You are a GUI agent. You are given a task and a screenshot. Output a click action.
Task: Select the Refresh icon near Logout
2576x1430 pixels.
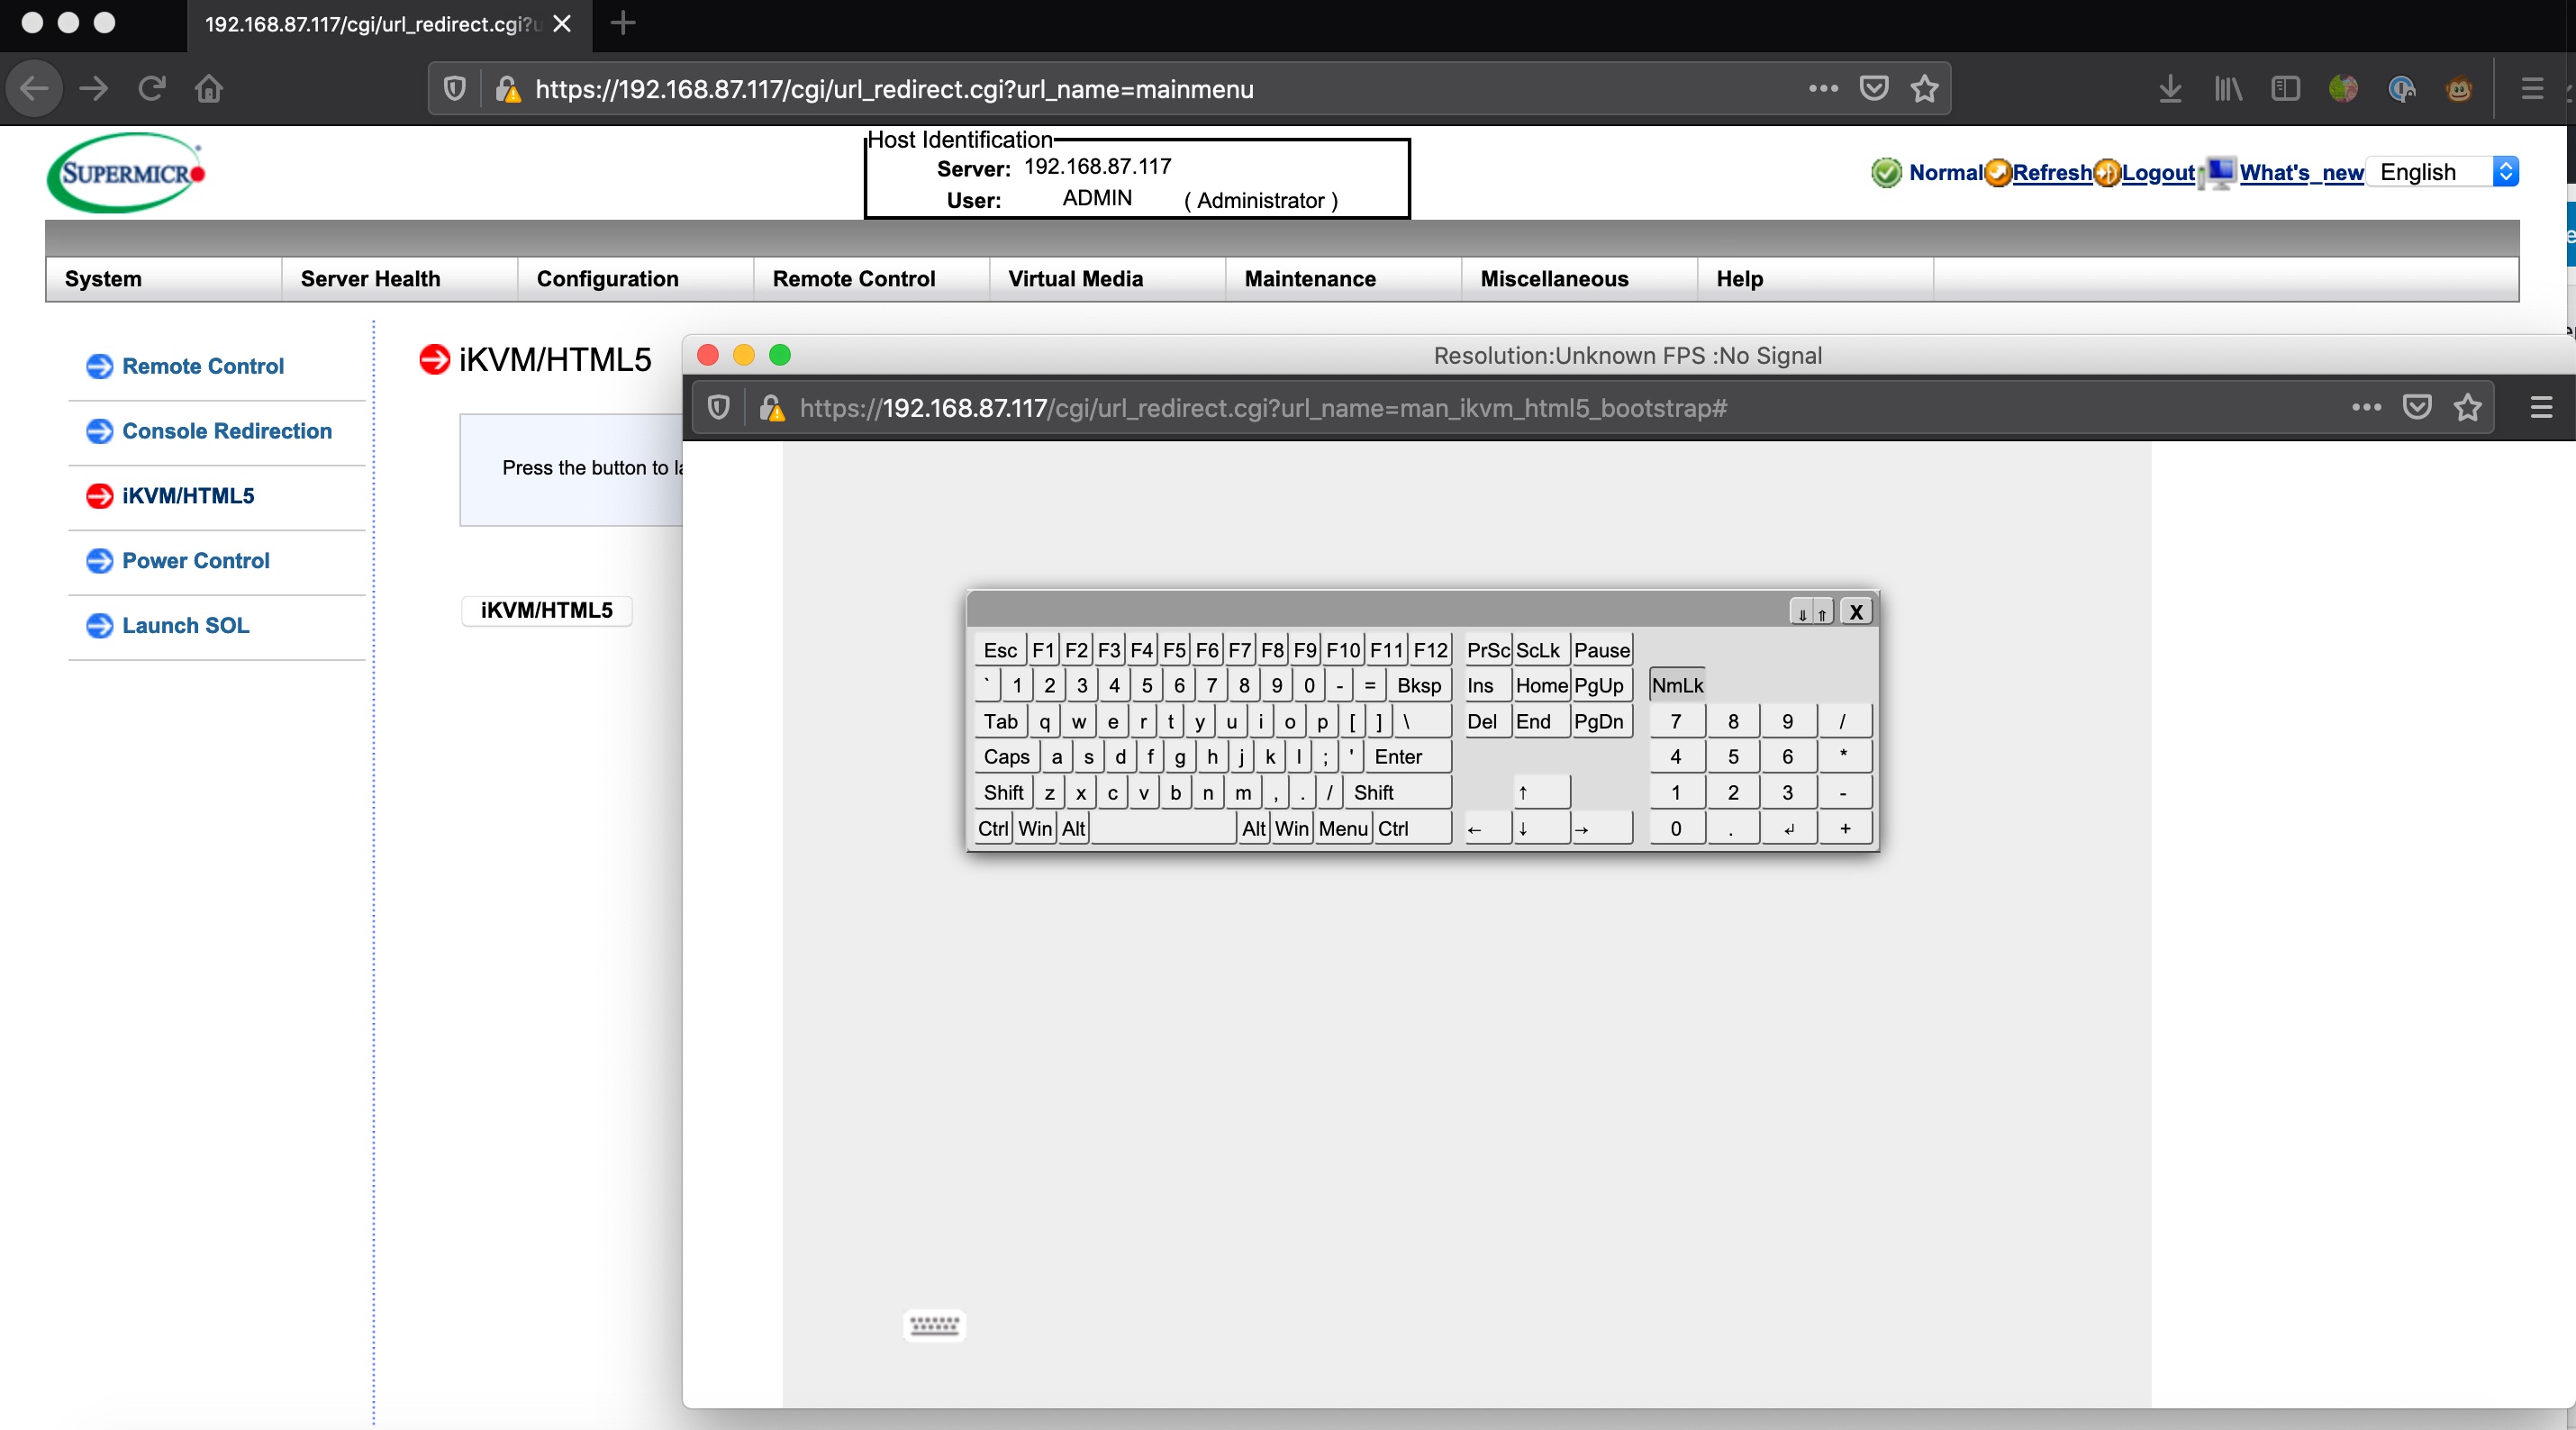(1998, 172)
